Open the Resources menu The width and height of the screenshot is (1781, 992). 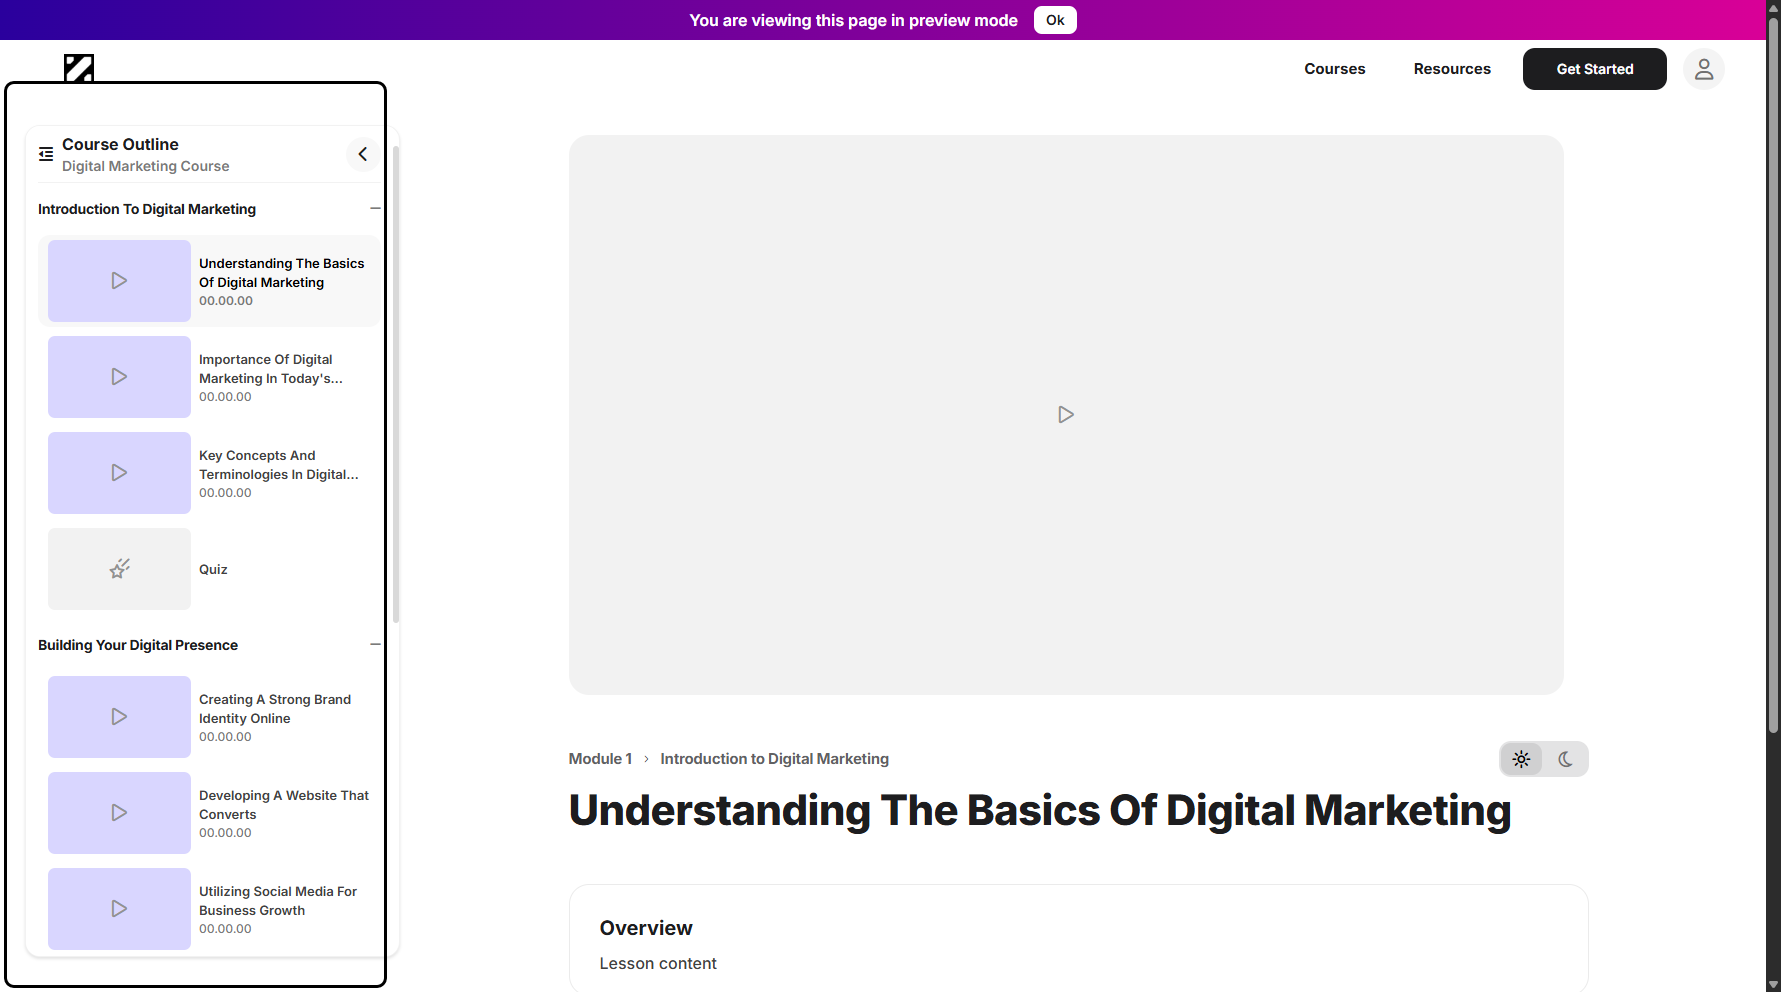click(1452, 69)
